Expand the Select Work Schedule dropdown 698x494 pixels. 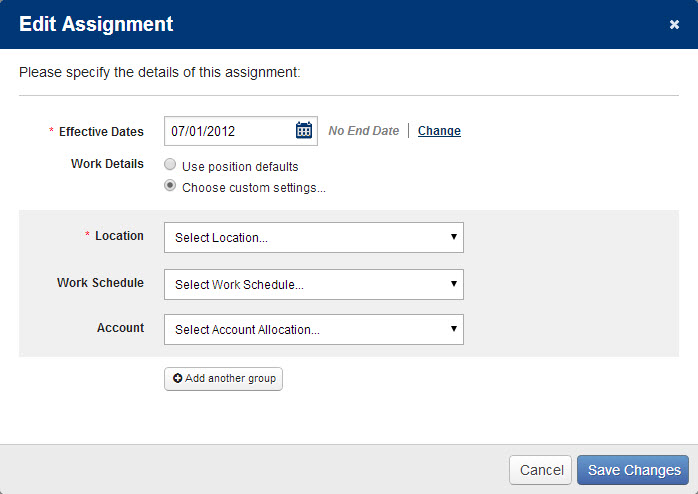tap(314, 284)
